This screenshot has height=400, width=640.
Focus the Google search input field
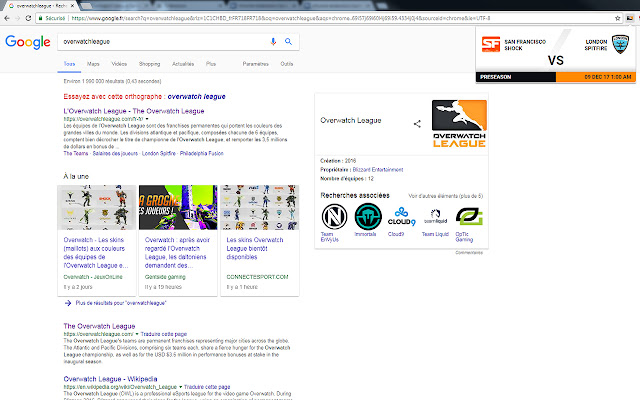163,42
